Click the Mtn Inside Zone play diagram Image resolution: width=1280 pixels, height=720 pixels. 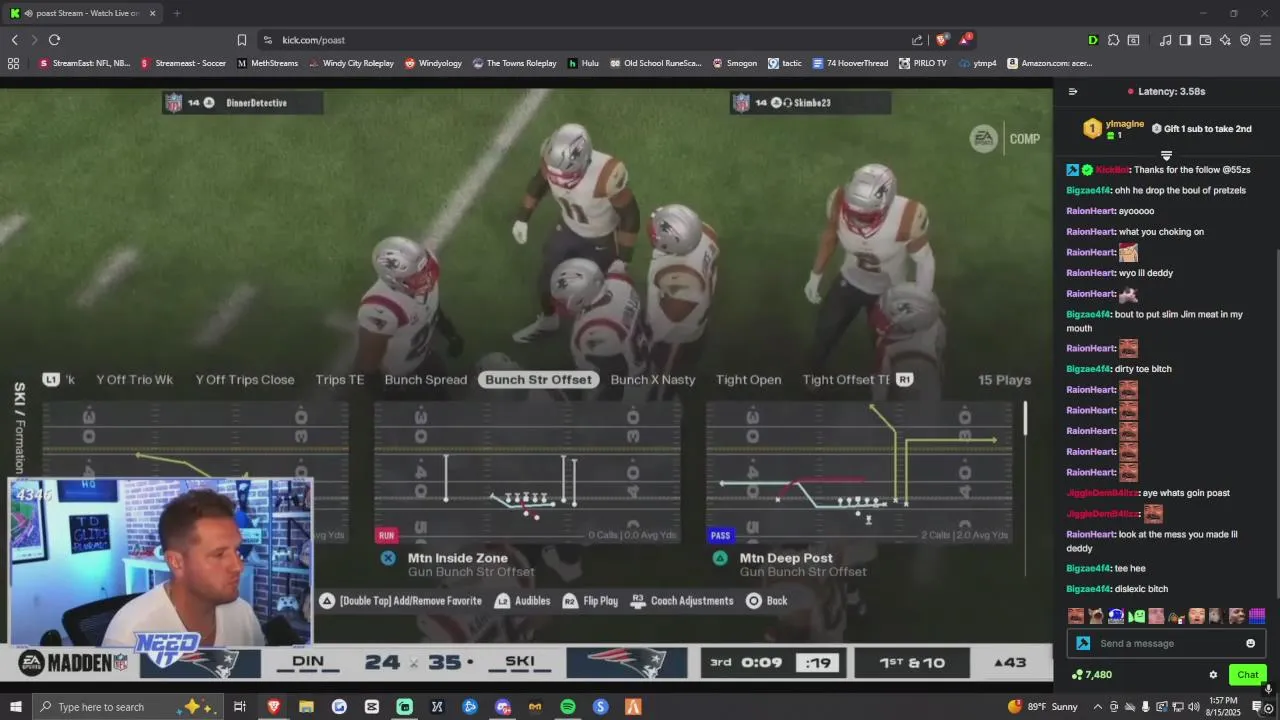(527, 472)
